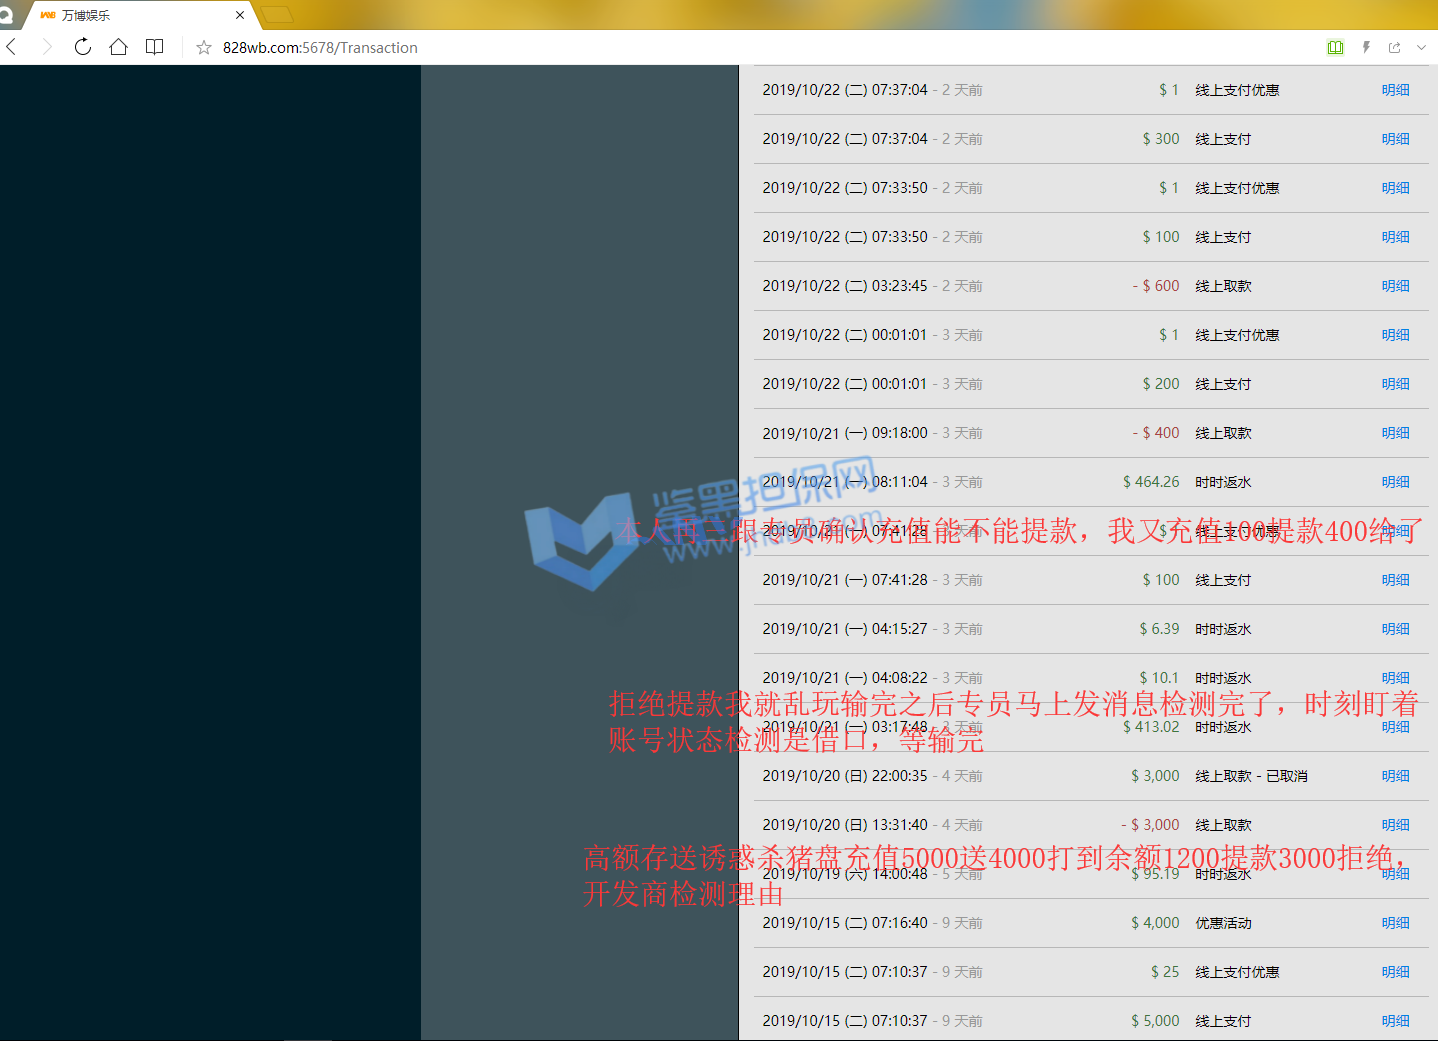Click the share icon in toolbar
Viewport: 1438px width, 1041px height.
click(1394, 47)
